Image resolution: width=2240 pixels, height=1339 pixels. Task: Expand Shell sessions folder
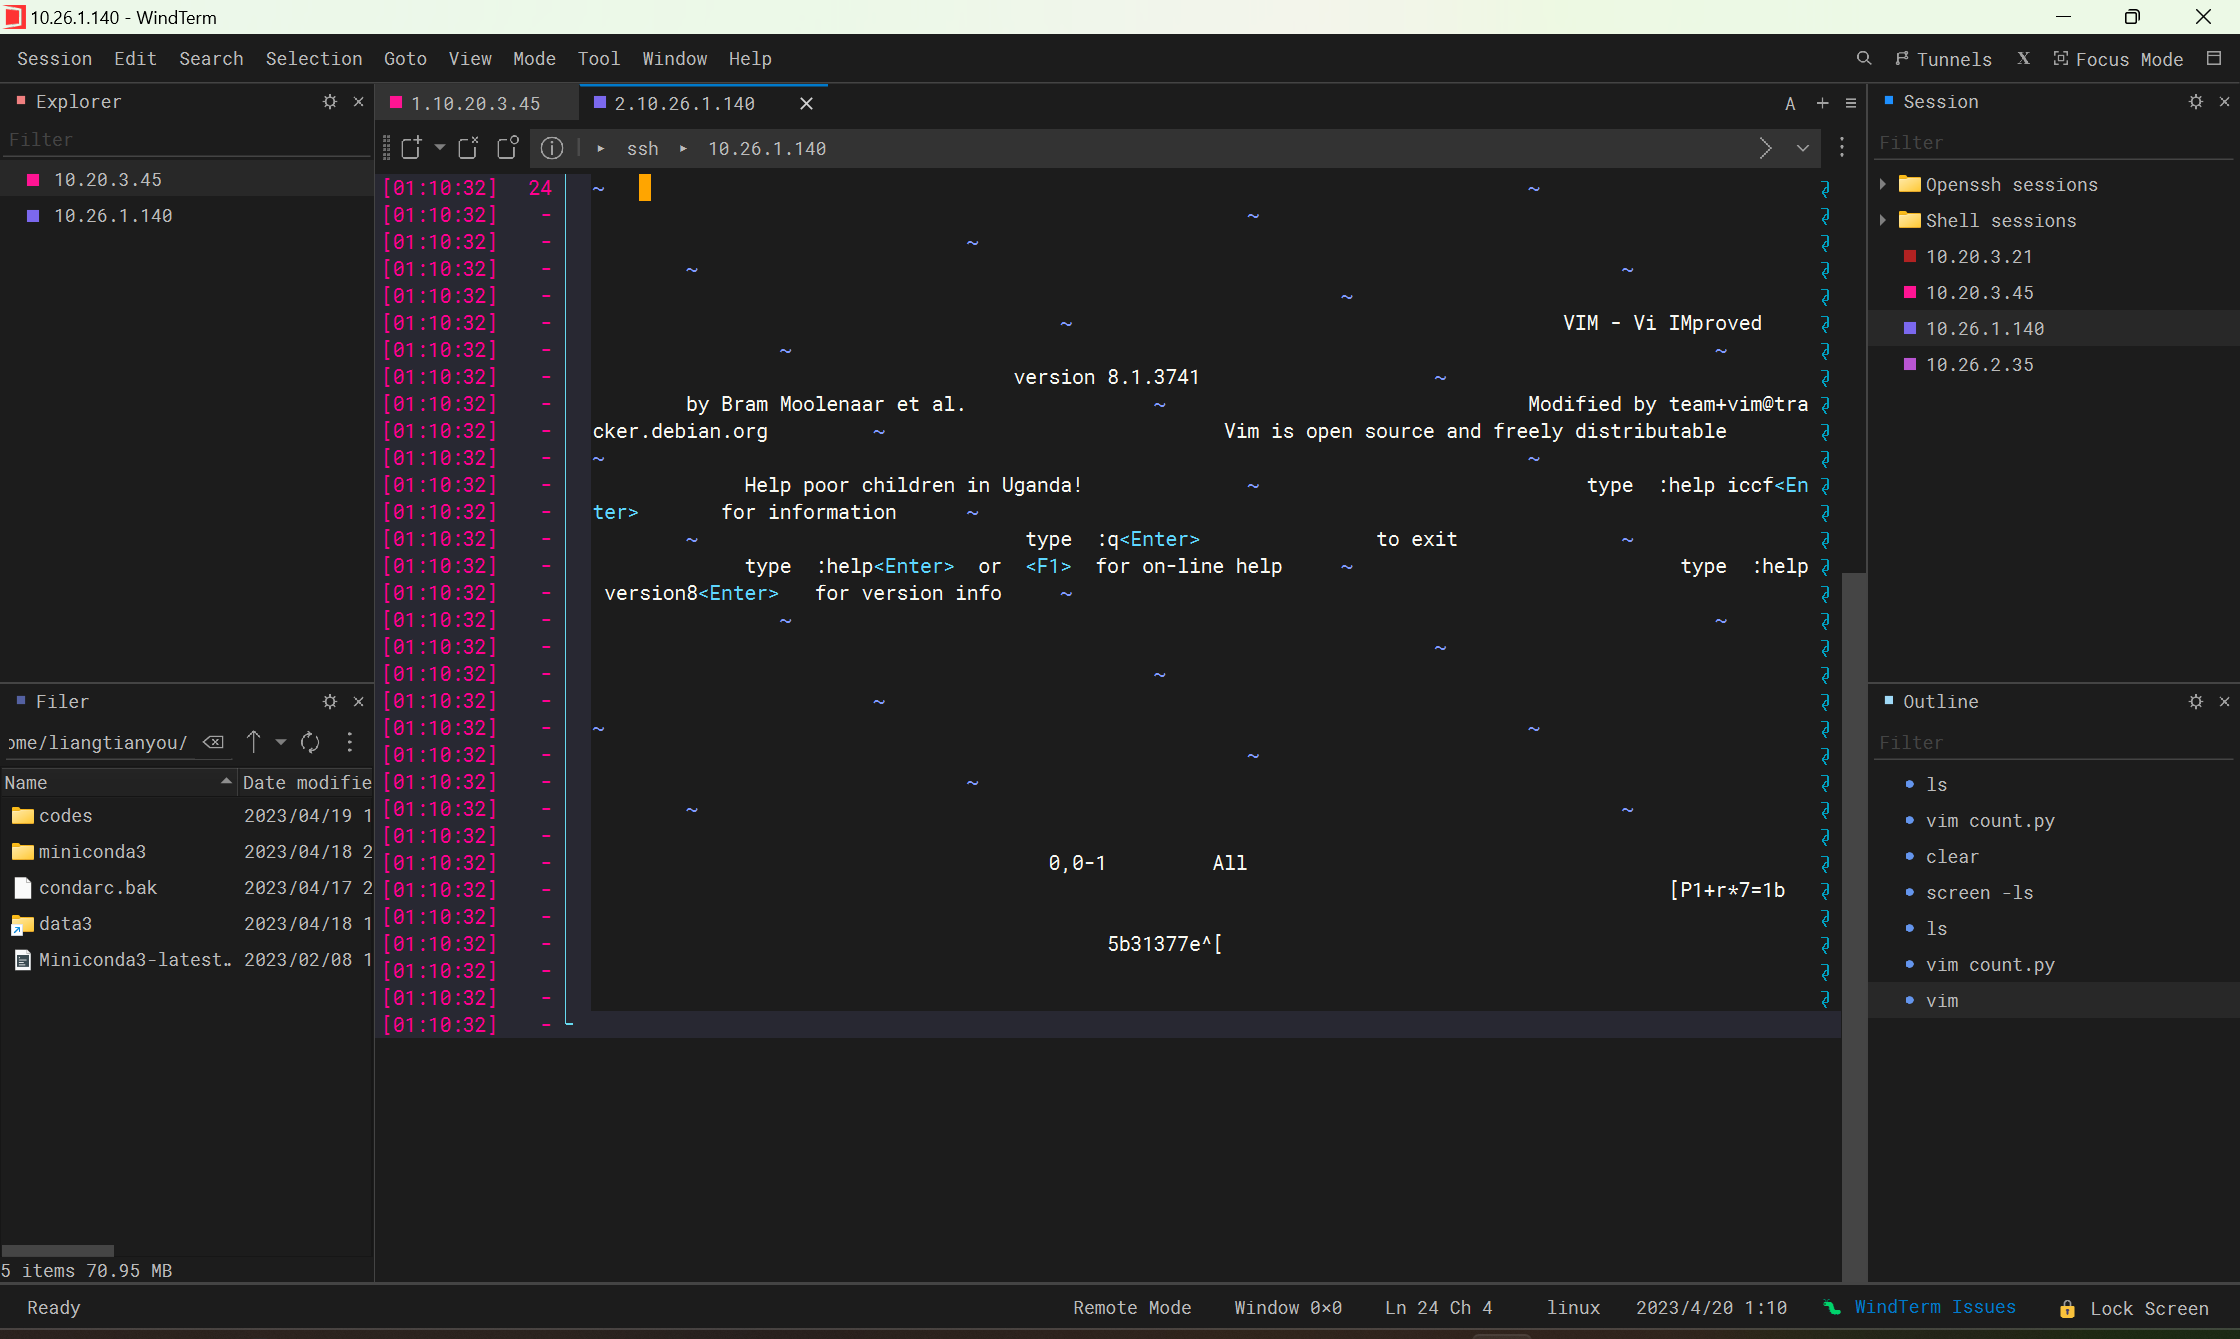pos(1883,220)
